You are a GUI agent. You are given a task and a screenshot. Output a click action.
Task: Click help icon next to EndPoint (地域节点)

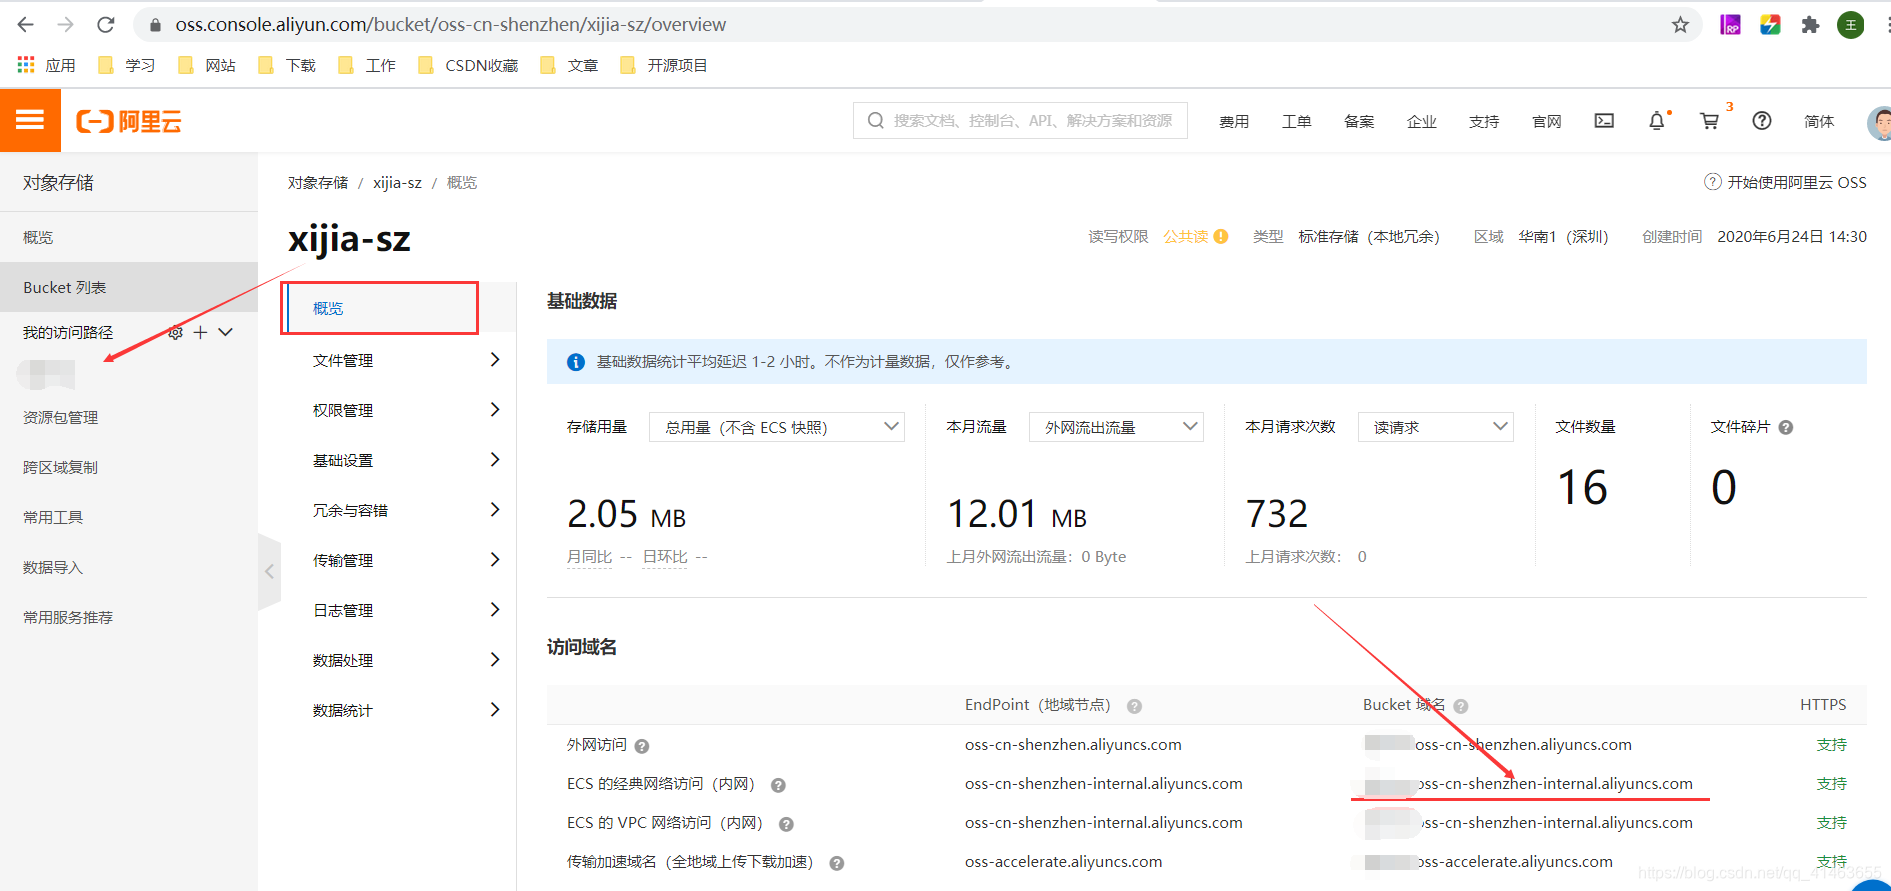coord(1134,706)
